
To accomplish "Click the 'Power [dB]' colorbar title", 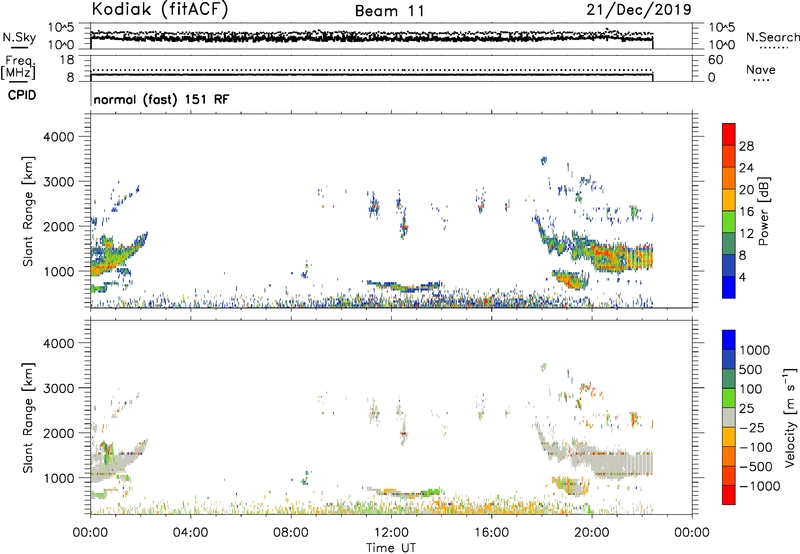I will tap(764, 211).
